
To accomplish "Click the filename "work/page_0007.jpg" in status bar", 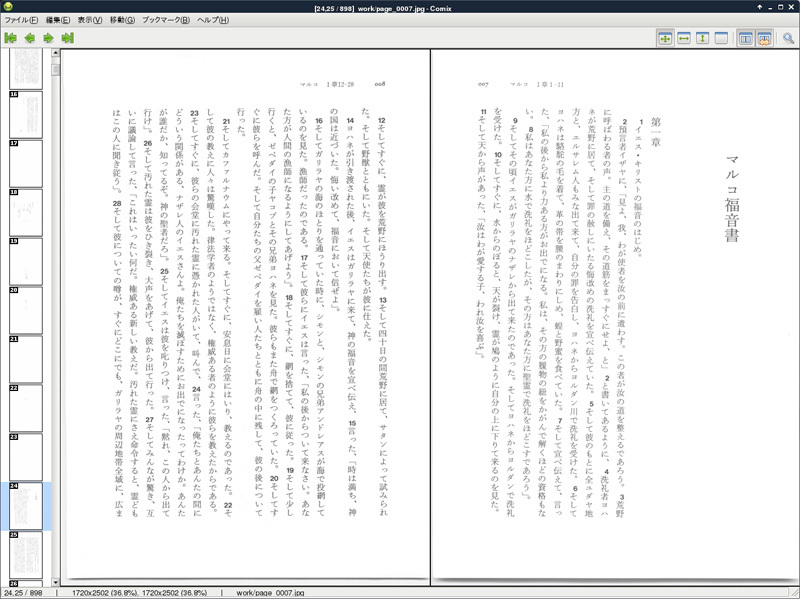I will point(270,593).
